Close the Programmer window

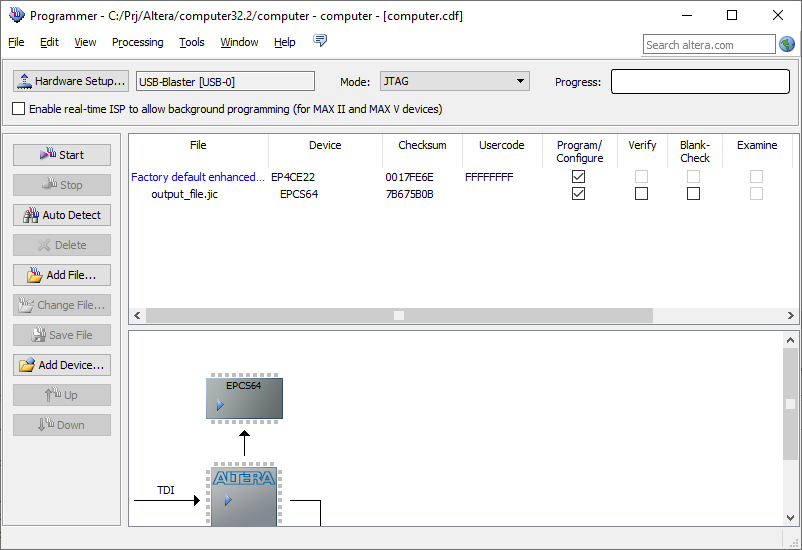[778, 15]
